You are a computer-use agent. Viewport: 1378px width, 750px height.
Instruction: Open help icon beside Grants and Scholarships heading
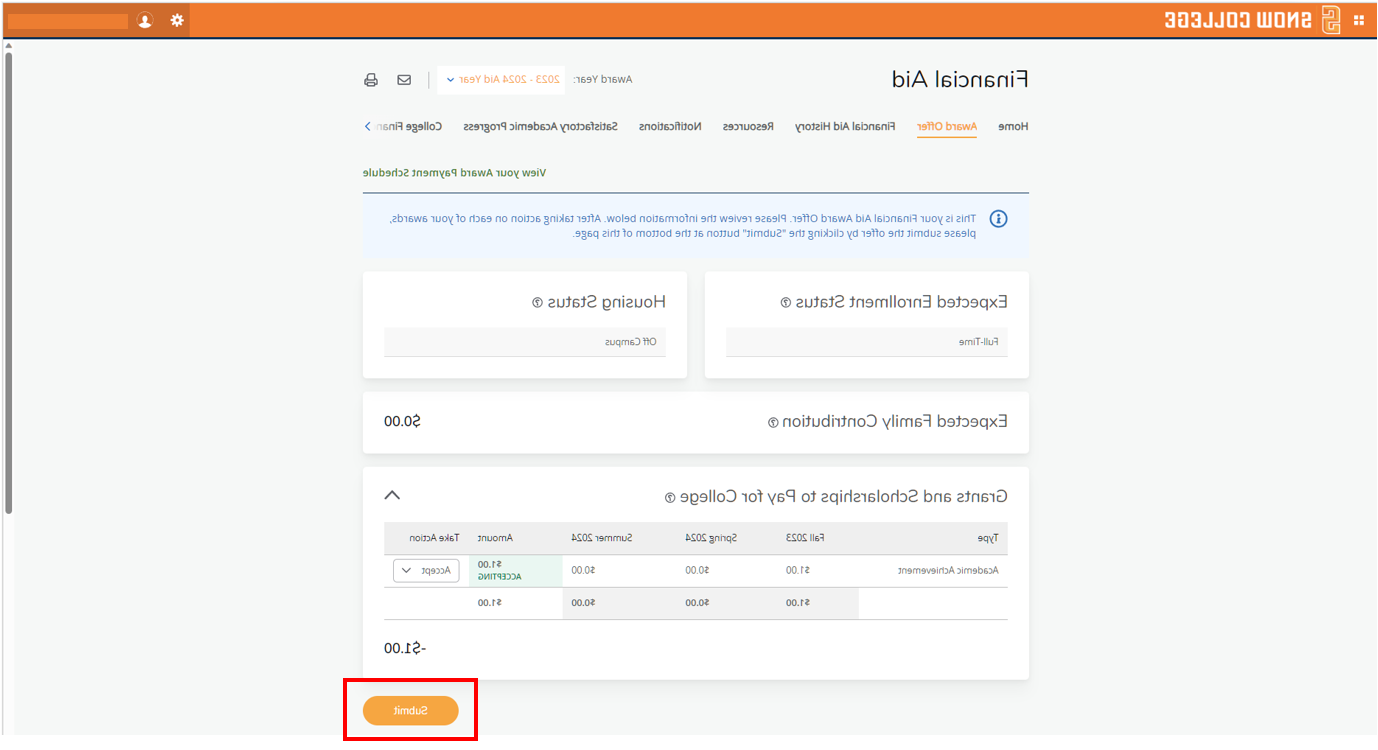pos(670,497)
